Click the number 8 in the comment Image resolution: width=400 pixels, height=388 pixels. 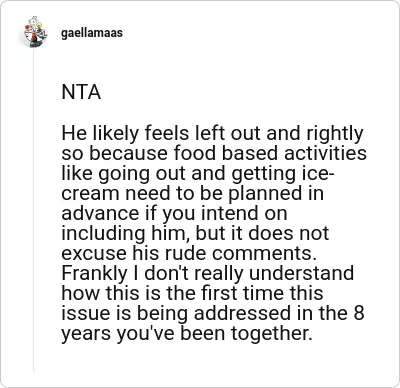[x=359, y=313]
